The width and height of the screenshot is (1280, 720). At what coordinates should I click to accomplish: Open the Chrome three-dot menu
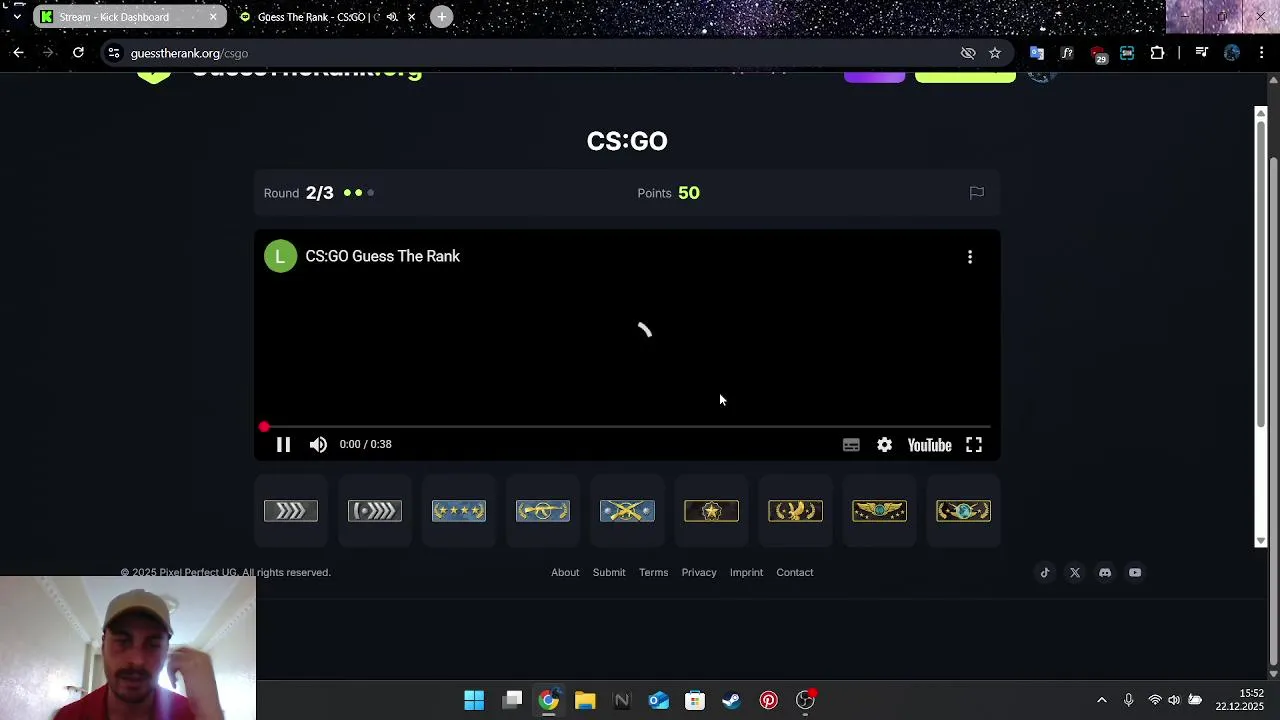1262,53
